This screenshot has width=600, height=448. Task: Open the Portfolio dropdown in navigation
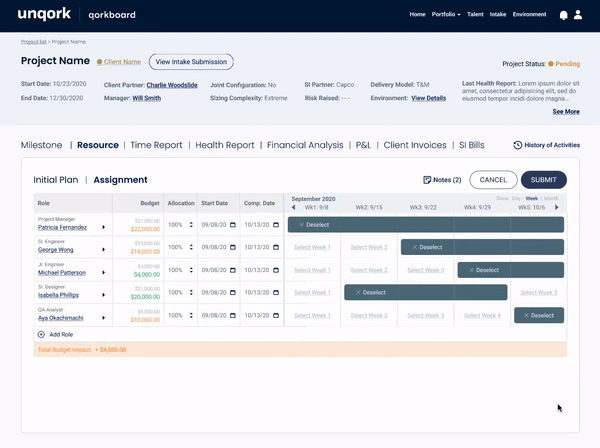click(446, 14)
